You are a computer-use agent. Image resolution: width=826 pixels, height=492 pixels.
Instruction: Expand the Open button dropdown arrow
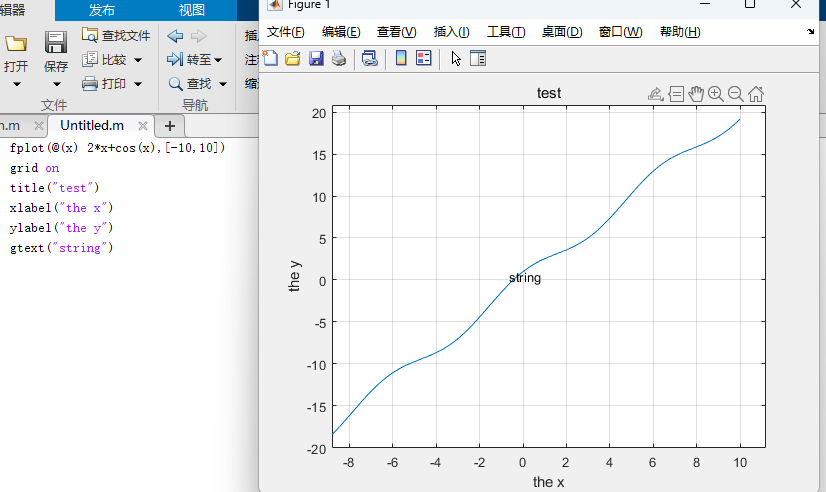(16, 84)
